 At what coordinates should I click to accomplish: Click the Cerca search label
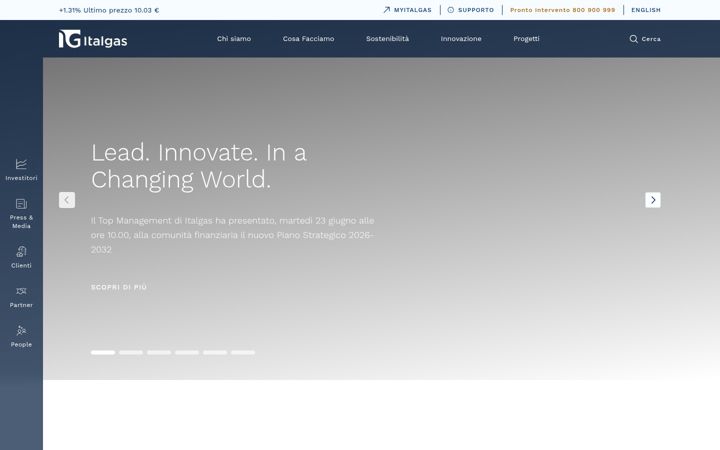tap(651, 39)
